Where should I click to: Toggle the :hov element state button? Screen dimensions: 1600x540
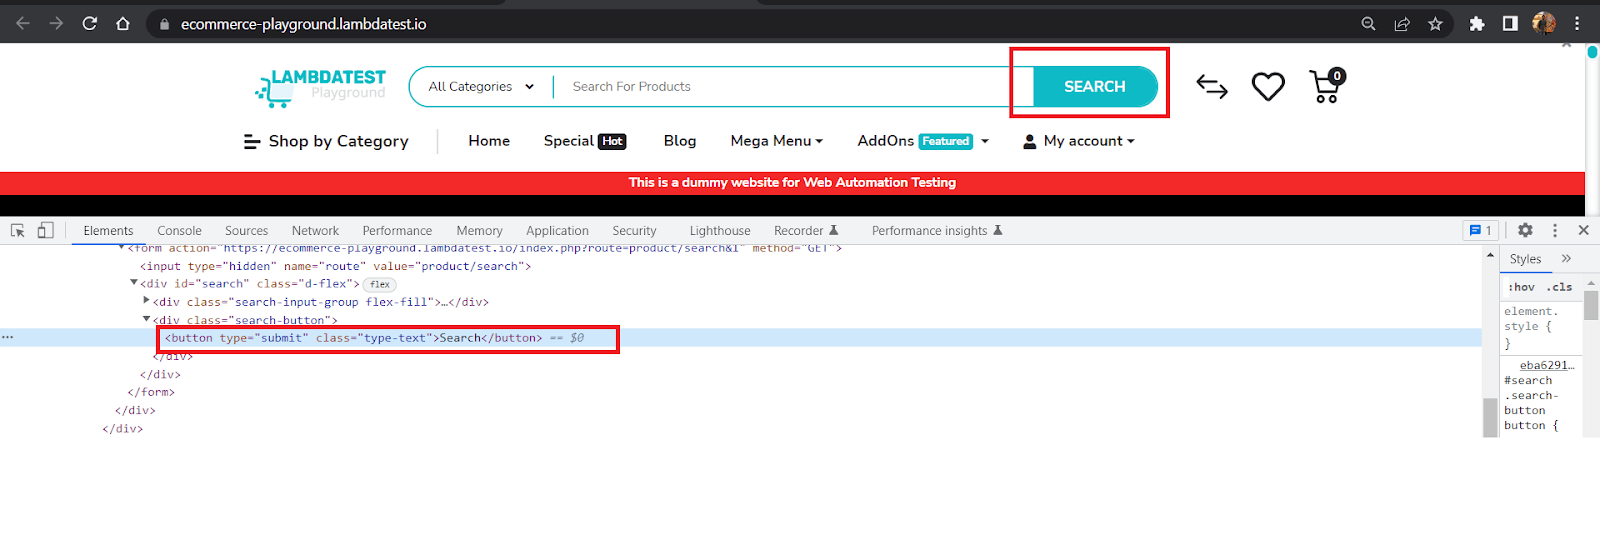(1521, 287)
